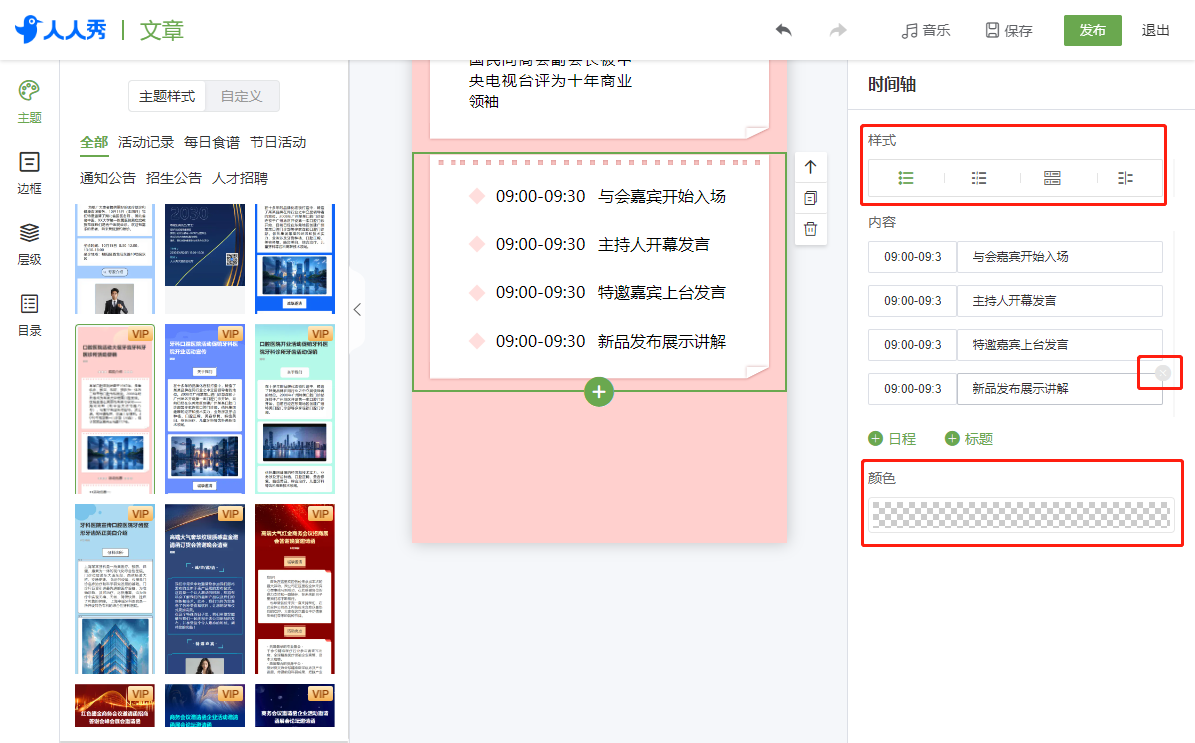Open the 主题 theme sidebar panel
1195x743 pixels.
(29, 102)
